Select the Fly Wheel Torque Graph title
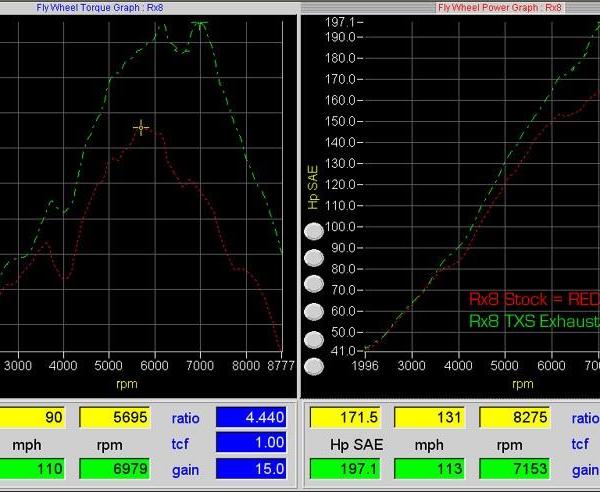Viewport: 600px width, 492px height. point(100,8)
